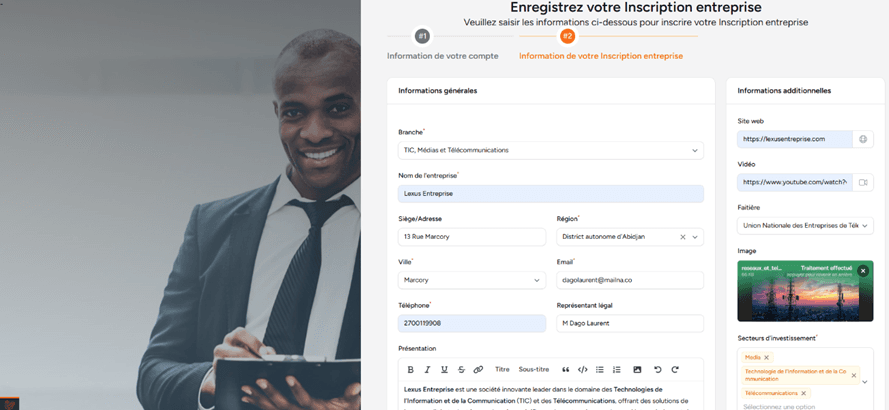Open the Branche dropdown
Image resolution: width=889 pixels, height=410 pixels.
pyautogui.click(x=550, y=150)
